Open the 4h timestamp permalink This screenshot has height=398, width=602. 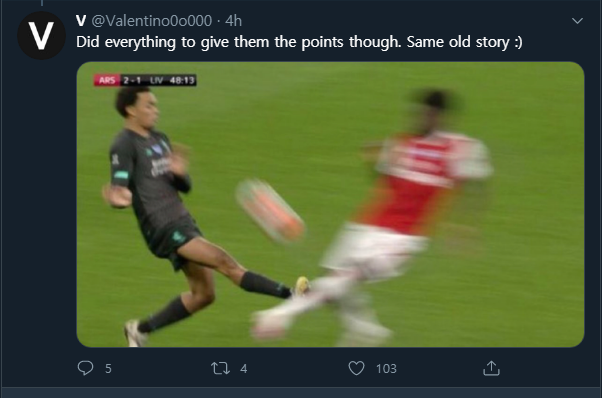(233, 21)
